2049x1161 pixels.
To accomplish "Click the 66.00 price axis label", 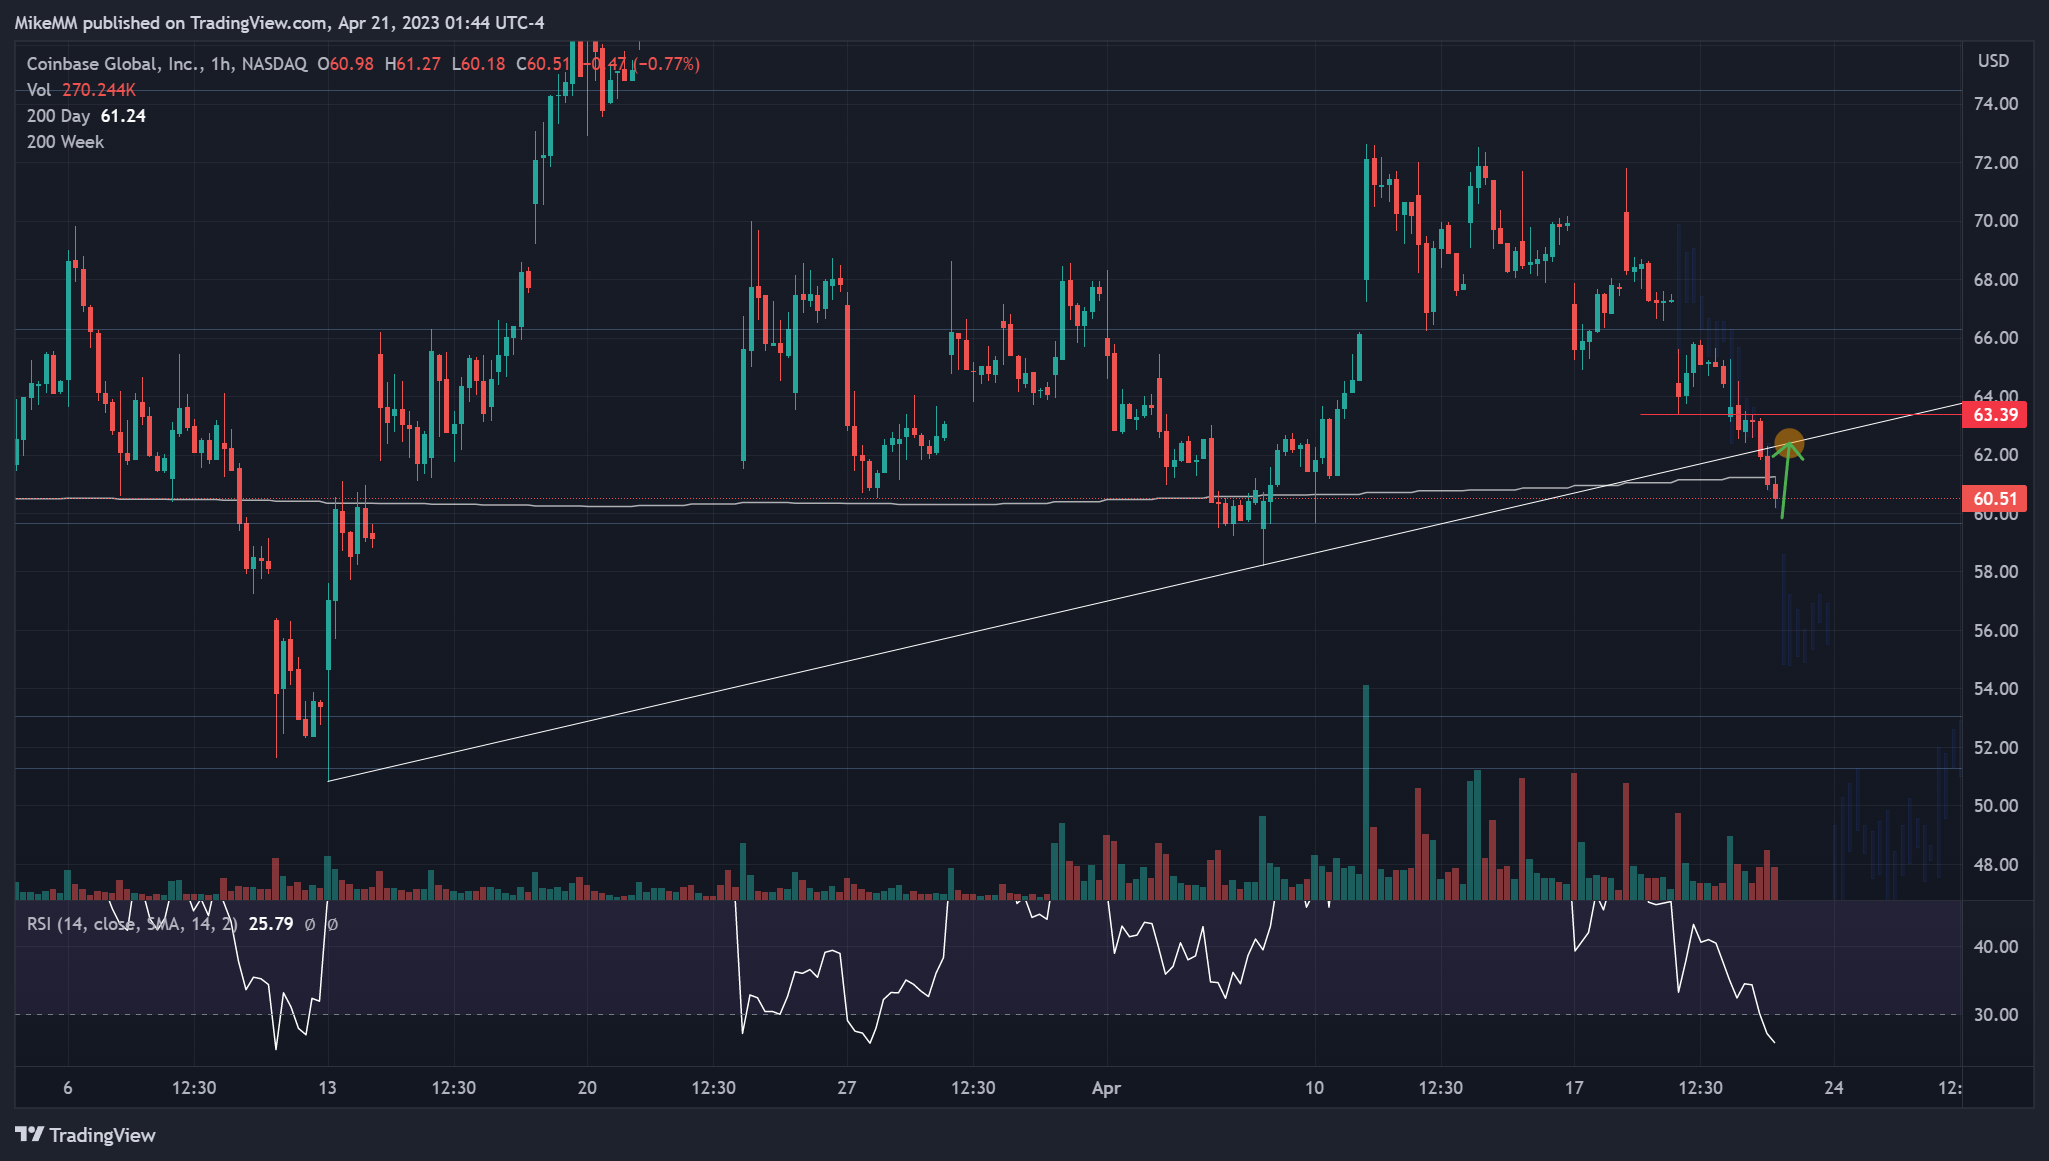I will (x=1995, y=338).
